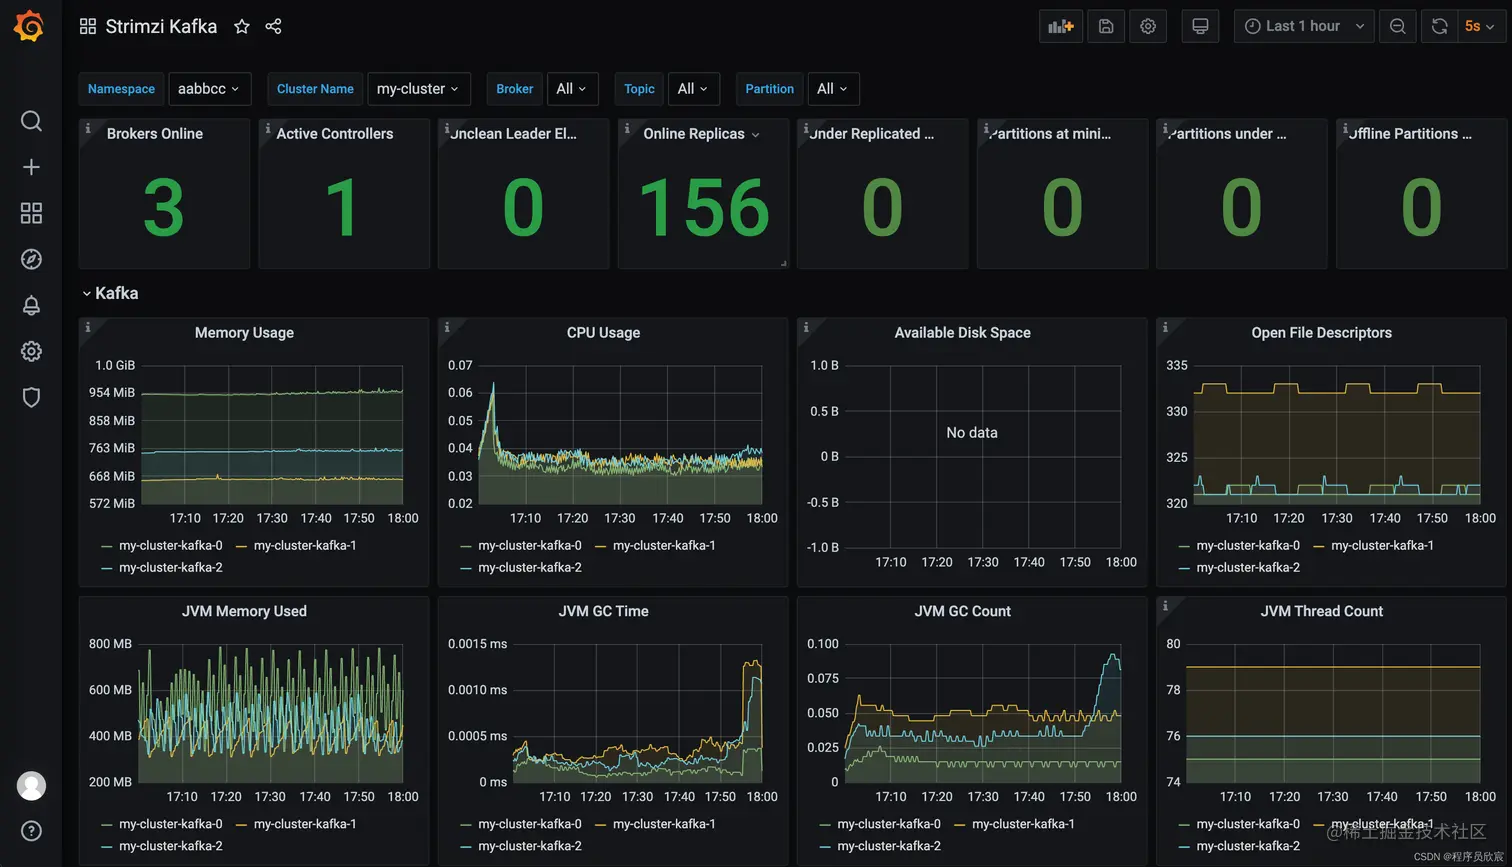
Task: Click the Open File Descriptors panel title
Action: pyautogui.click(x=1321, y=333)
